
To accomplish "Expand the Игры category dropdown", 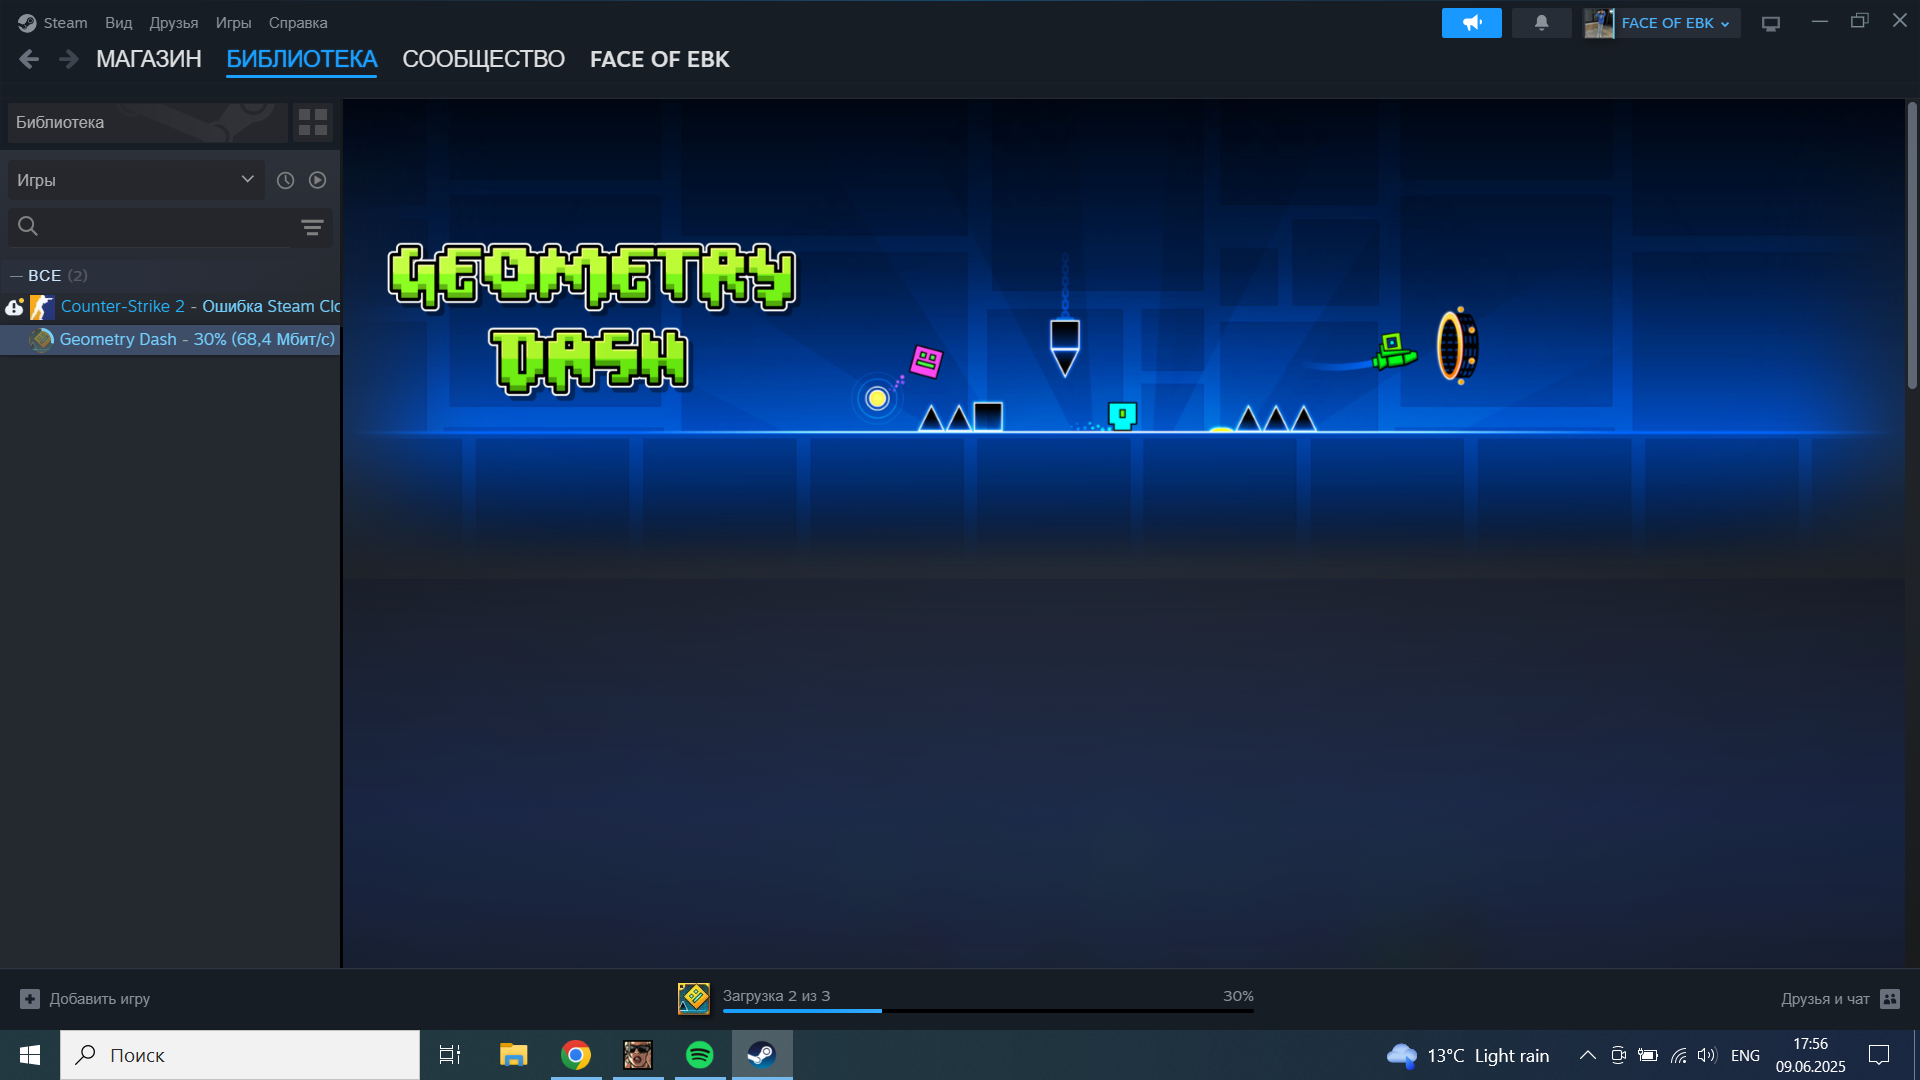I will 136,180.
